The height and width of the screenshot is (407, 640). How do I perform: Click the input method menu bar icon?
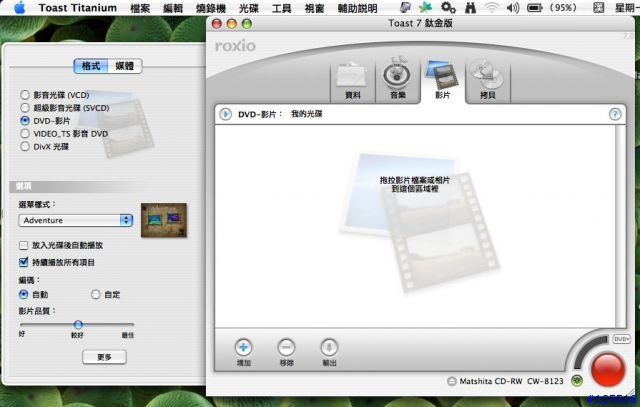coord(598,7)
